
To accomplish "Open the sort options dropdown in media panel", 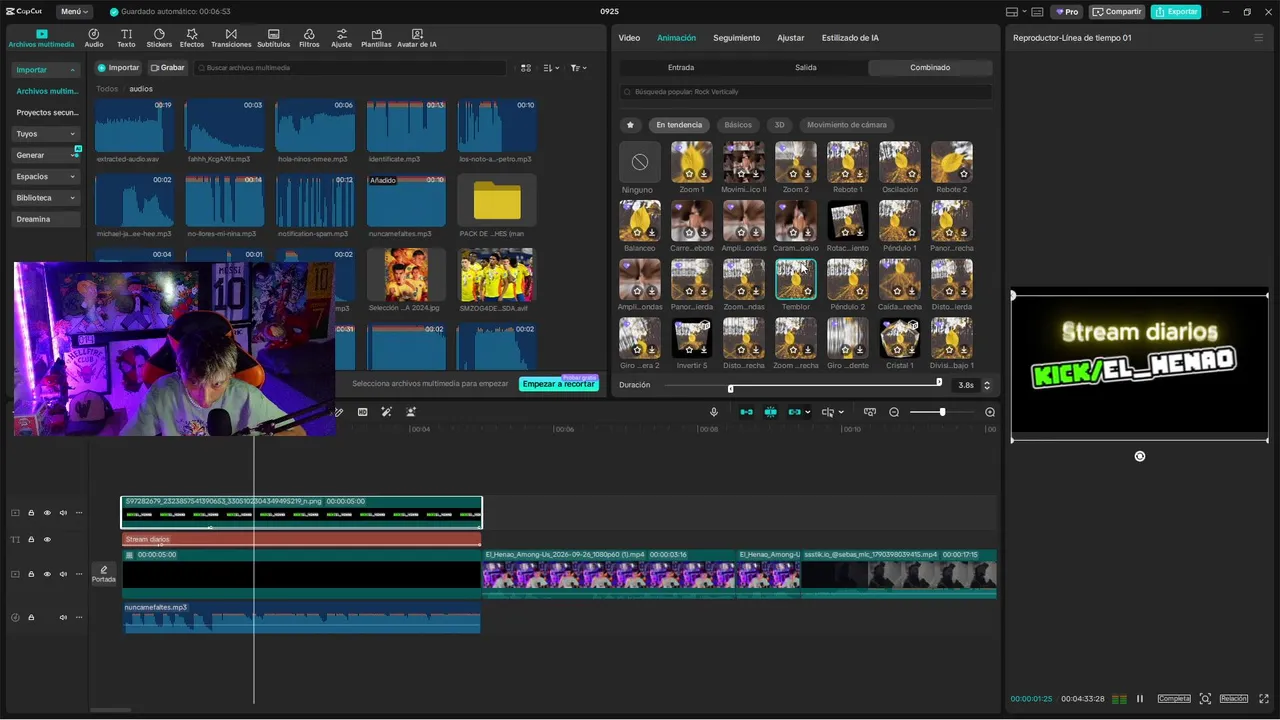I will (x=551, y=68).
